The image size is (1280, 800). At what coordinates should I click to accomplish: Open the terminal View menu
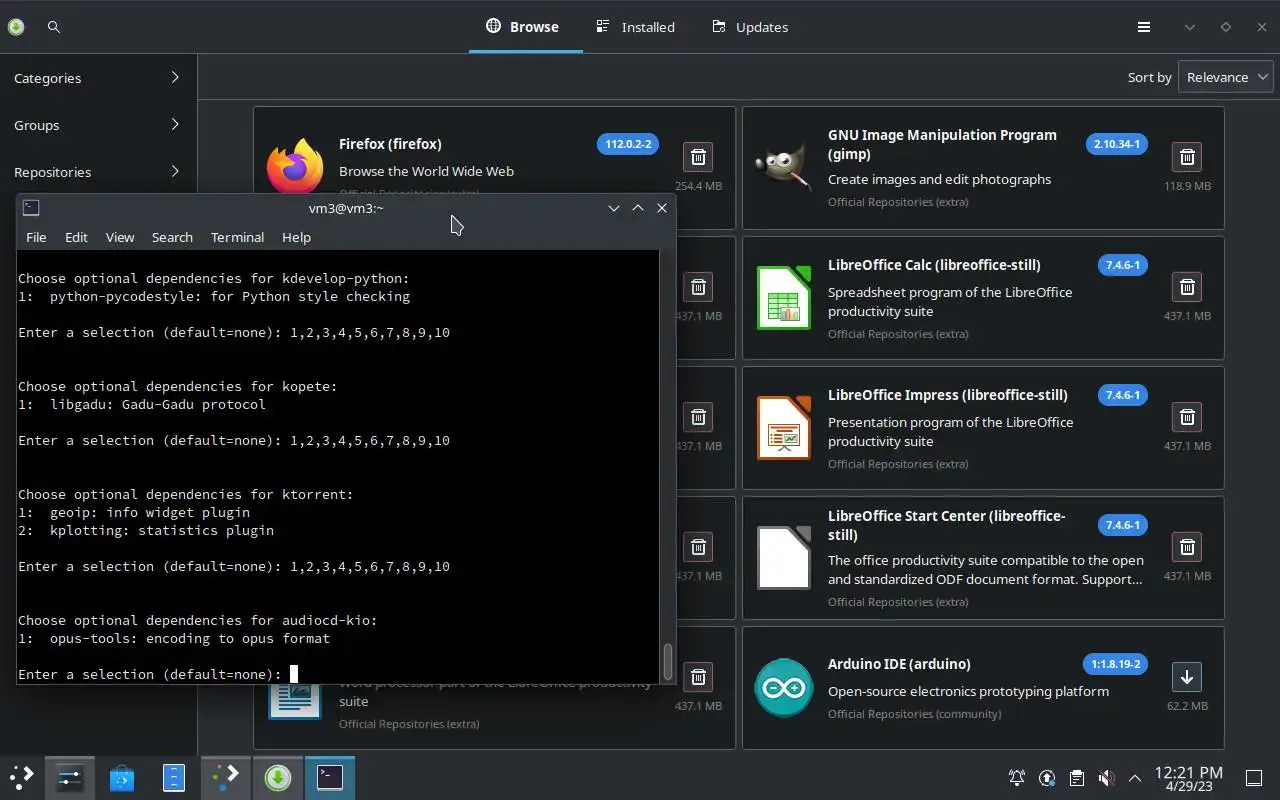pyautogui.click(x=120, y=237)
